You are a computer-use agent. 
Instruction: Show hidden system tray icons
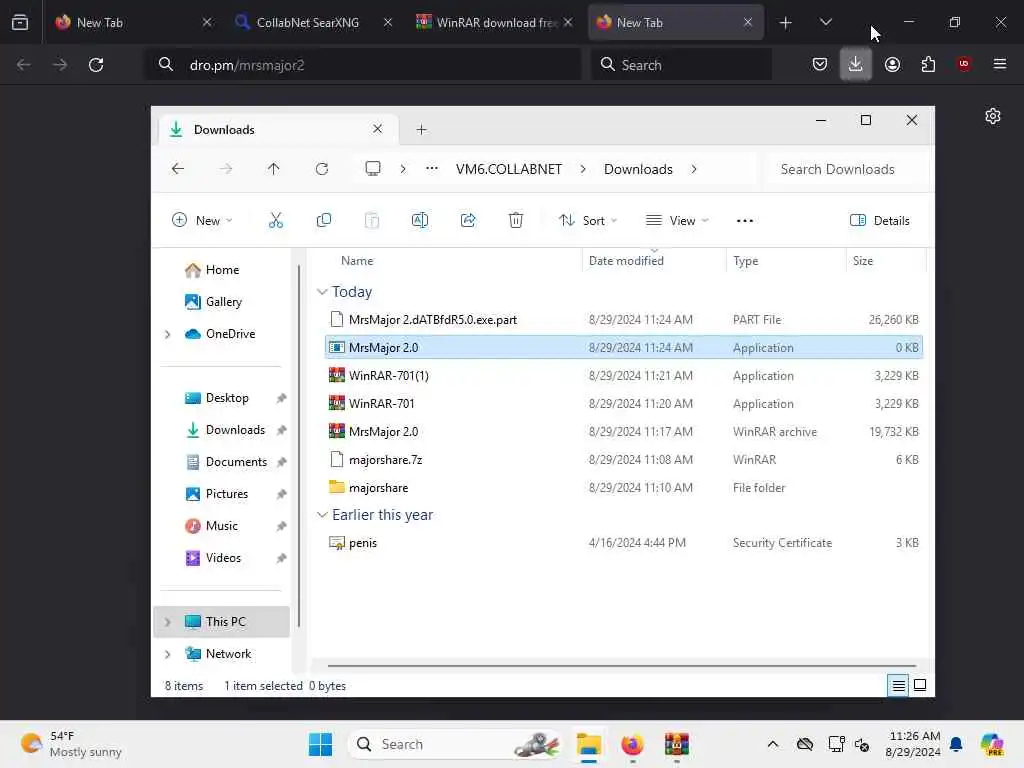pyautogui.click(x=773, y=744)
